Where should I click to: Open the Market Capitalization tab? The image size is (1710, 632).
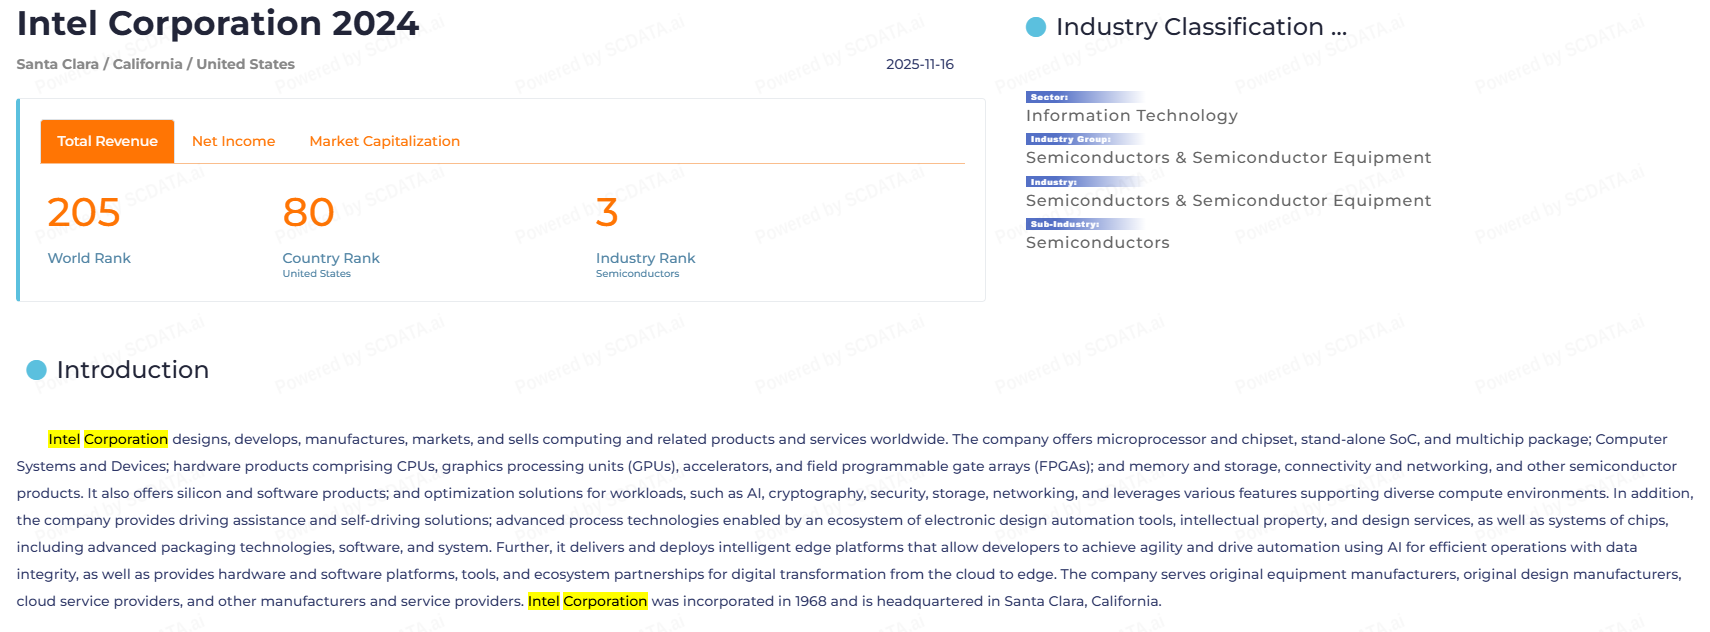[x=384, y=141]
